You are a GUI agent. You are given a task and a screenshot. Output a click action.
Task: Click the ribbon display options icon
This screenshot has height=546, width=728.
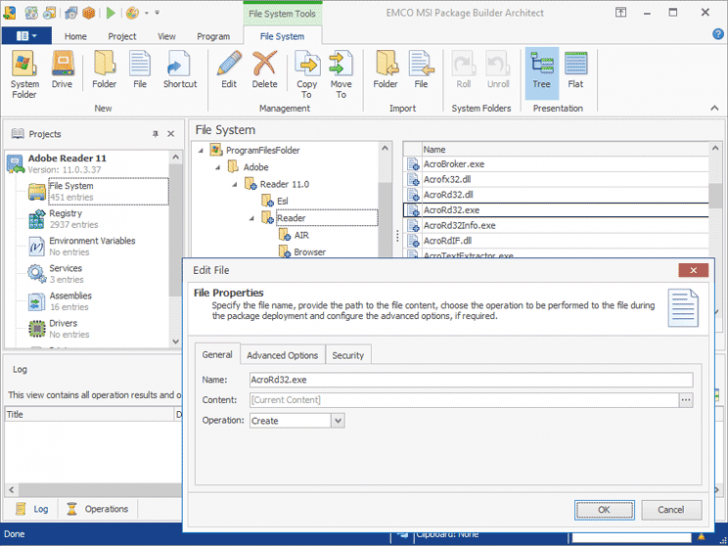(x=621, y=13)
